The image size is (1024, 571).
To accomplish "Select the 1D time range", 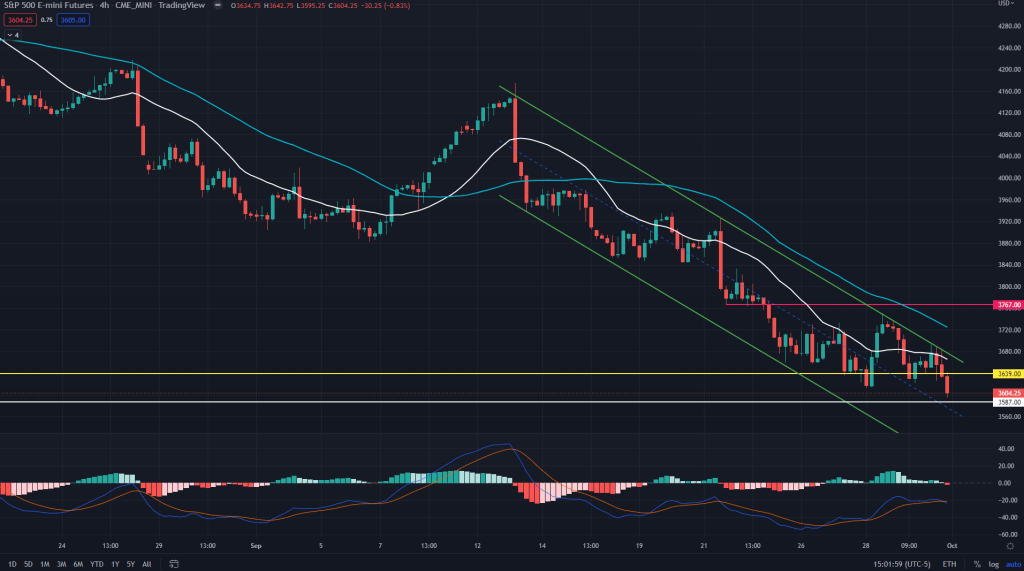I will coord(10,564).
